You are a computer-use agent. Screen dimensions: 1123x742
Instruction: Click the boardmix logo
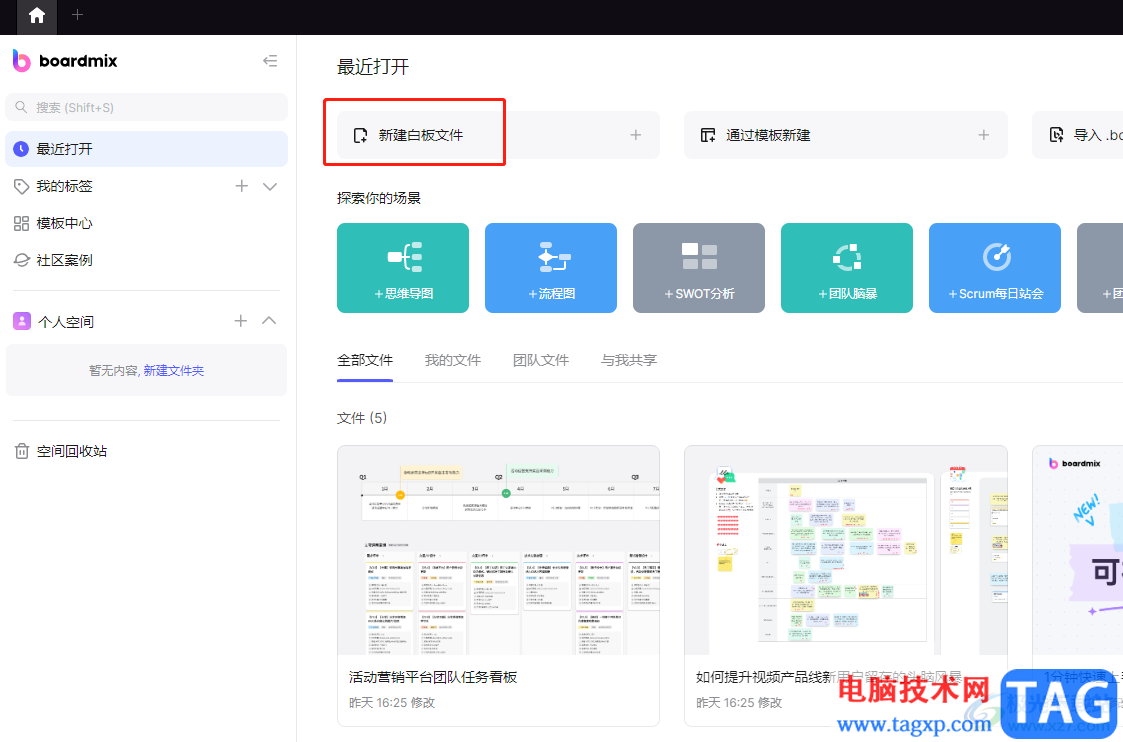click(x=65, y=61)
